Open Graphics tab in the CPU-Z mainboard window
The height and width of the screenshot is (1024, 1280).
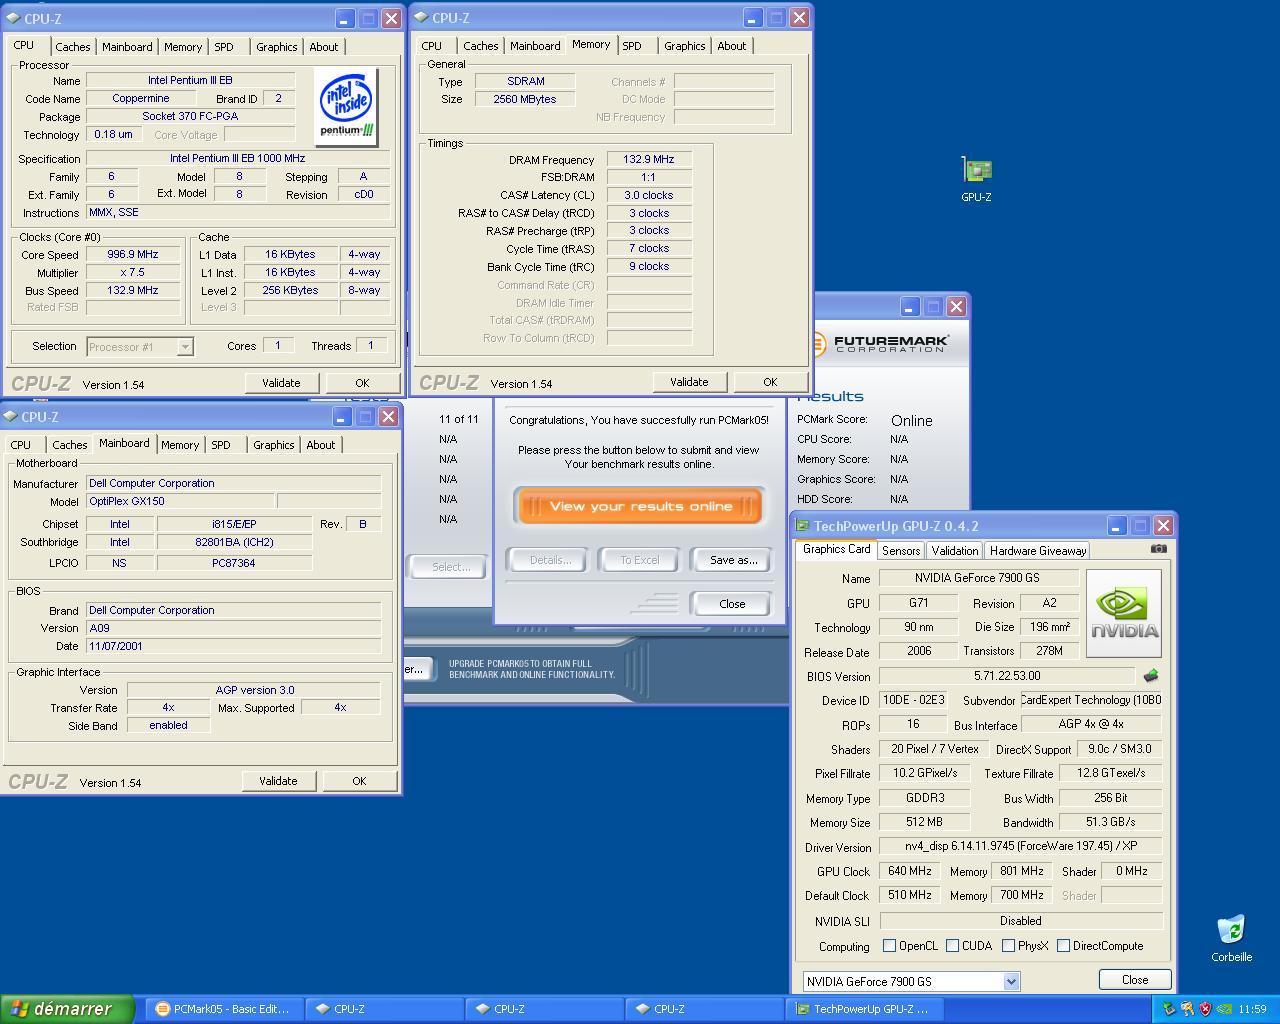(x=273, y=445)
